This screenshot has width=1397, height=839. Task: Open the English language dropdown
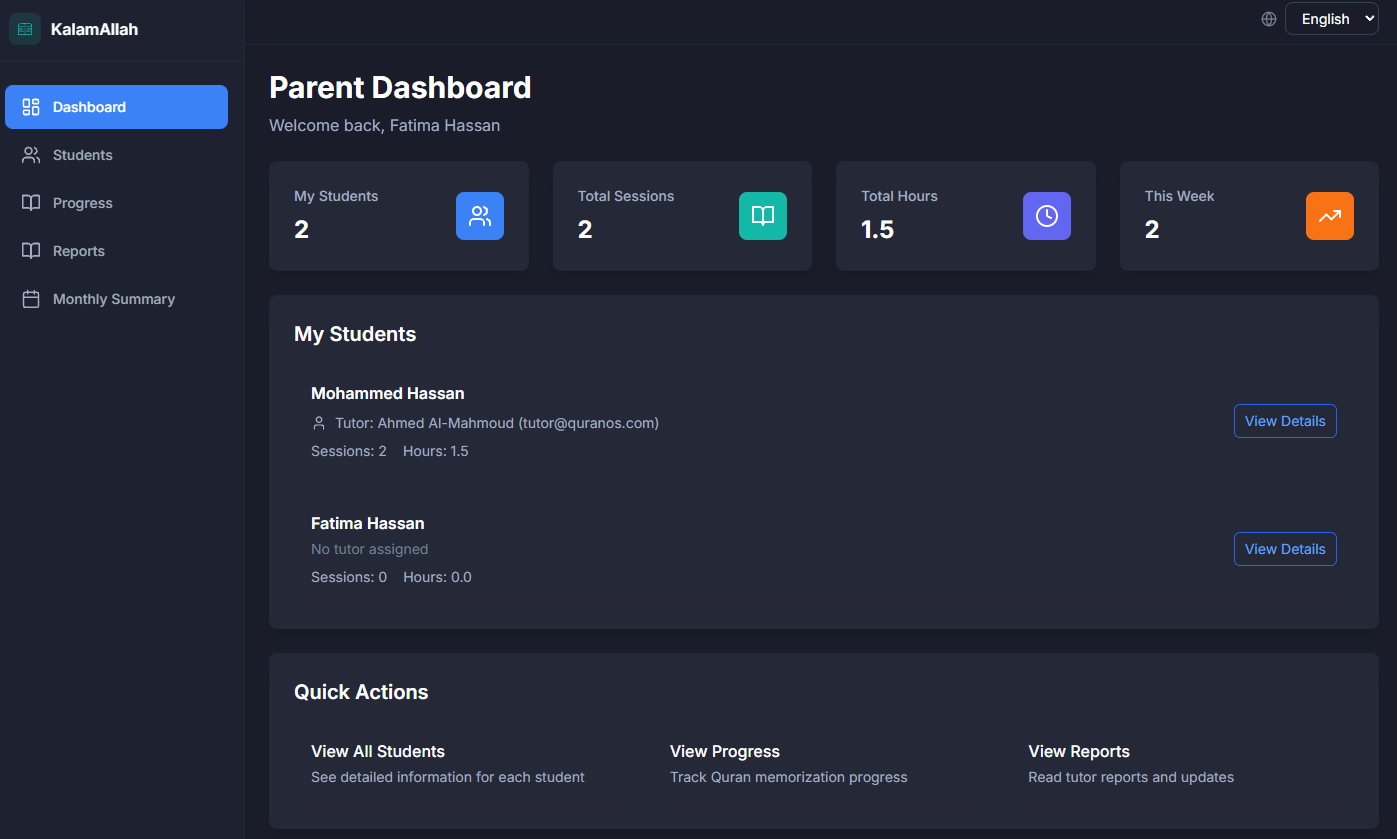coord(1331,19)
